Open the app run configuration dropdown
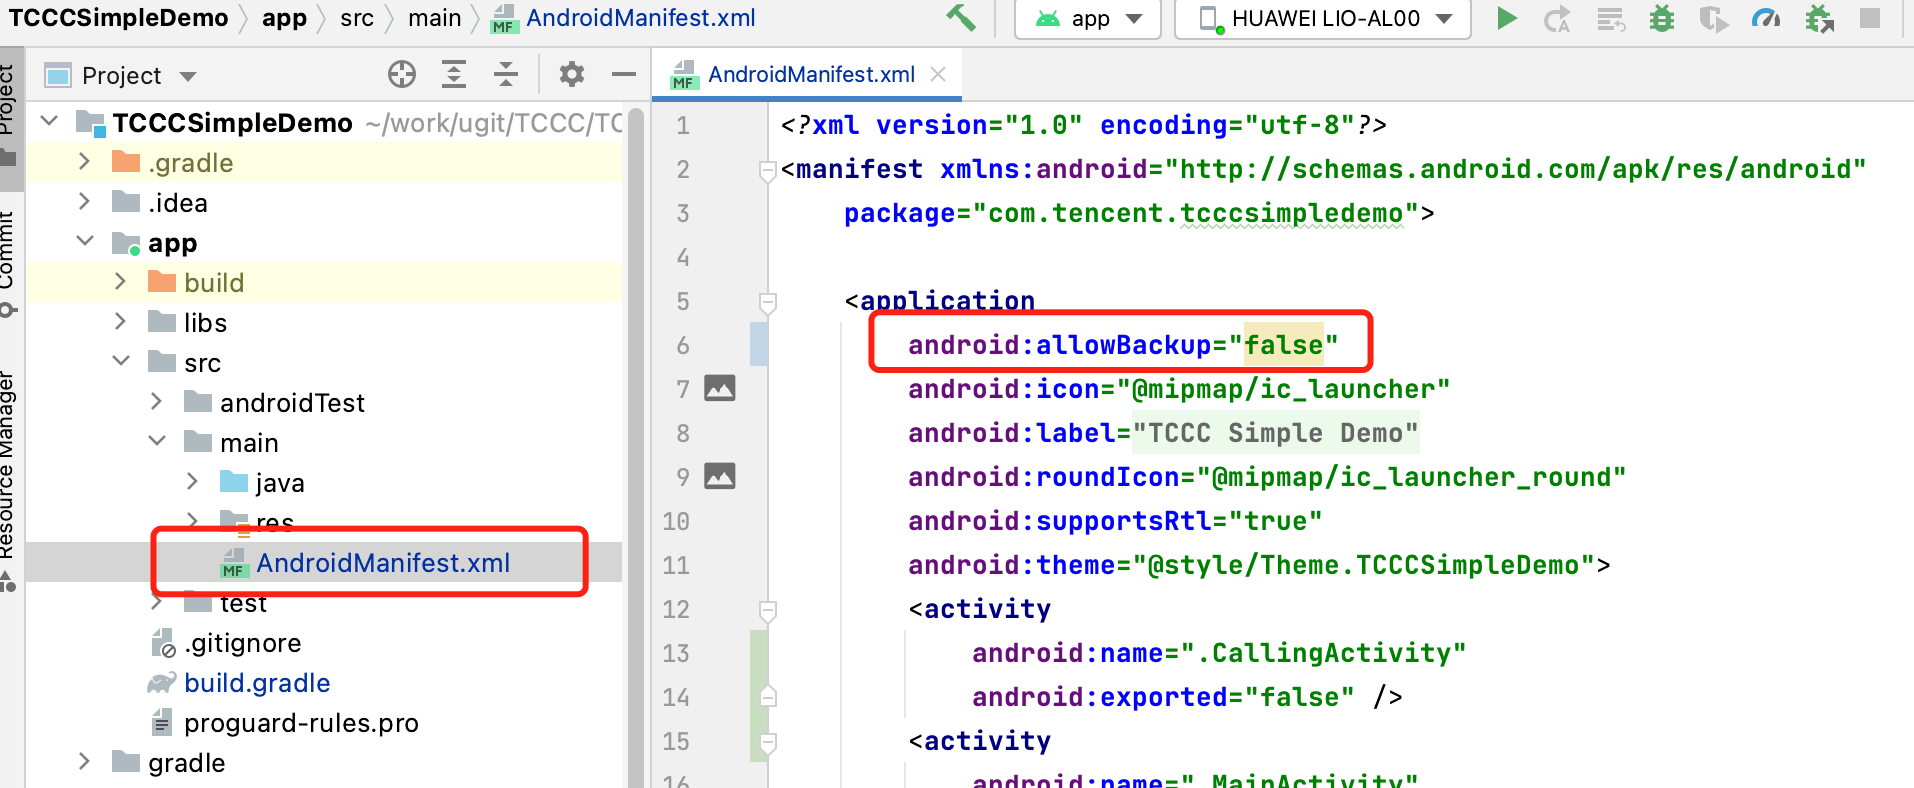Viewport: 1914px width, 788px height. tap(1088, 19)
